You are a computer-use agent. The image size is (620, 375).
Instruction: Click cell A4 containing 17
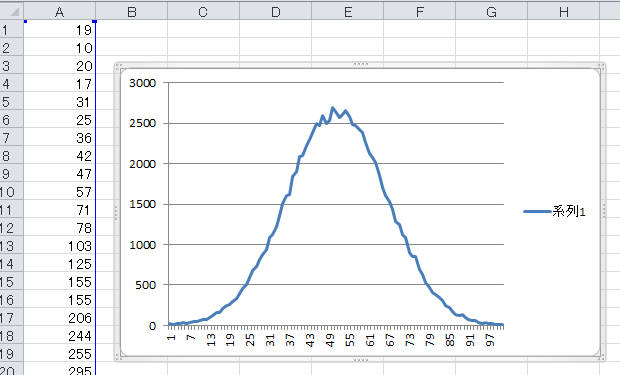pyautogui.click(x=59, y=83)
